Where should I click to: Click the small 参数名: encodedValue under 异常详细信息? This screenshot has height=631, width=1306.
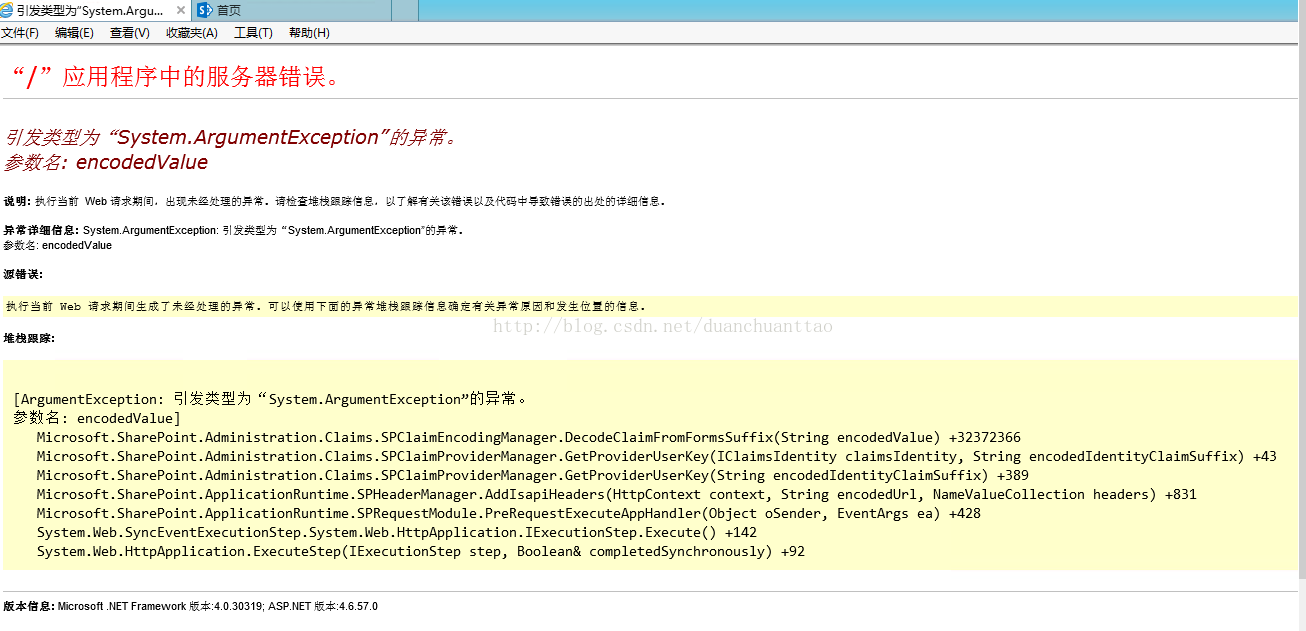[58, 245]
